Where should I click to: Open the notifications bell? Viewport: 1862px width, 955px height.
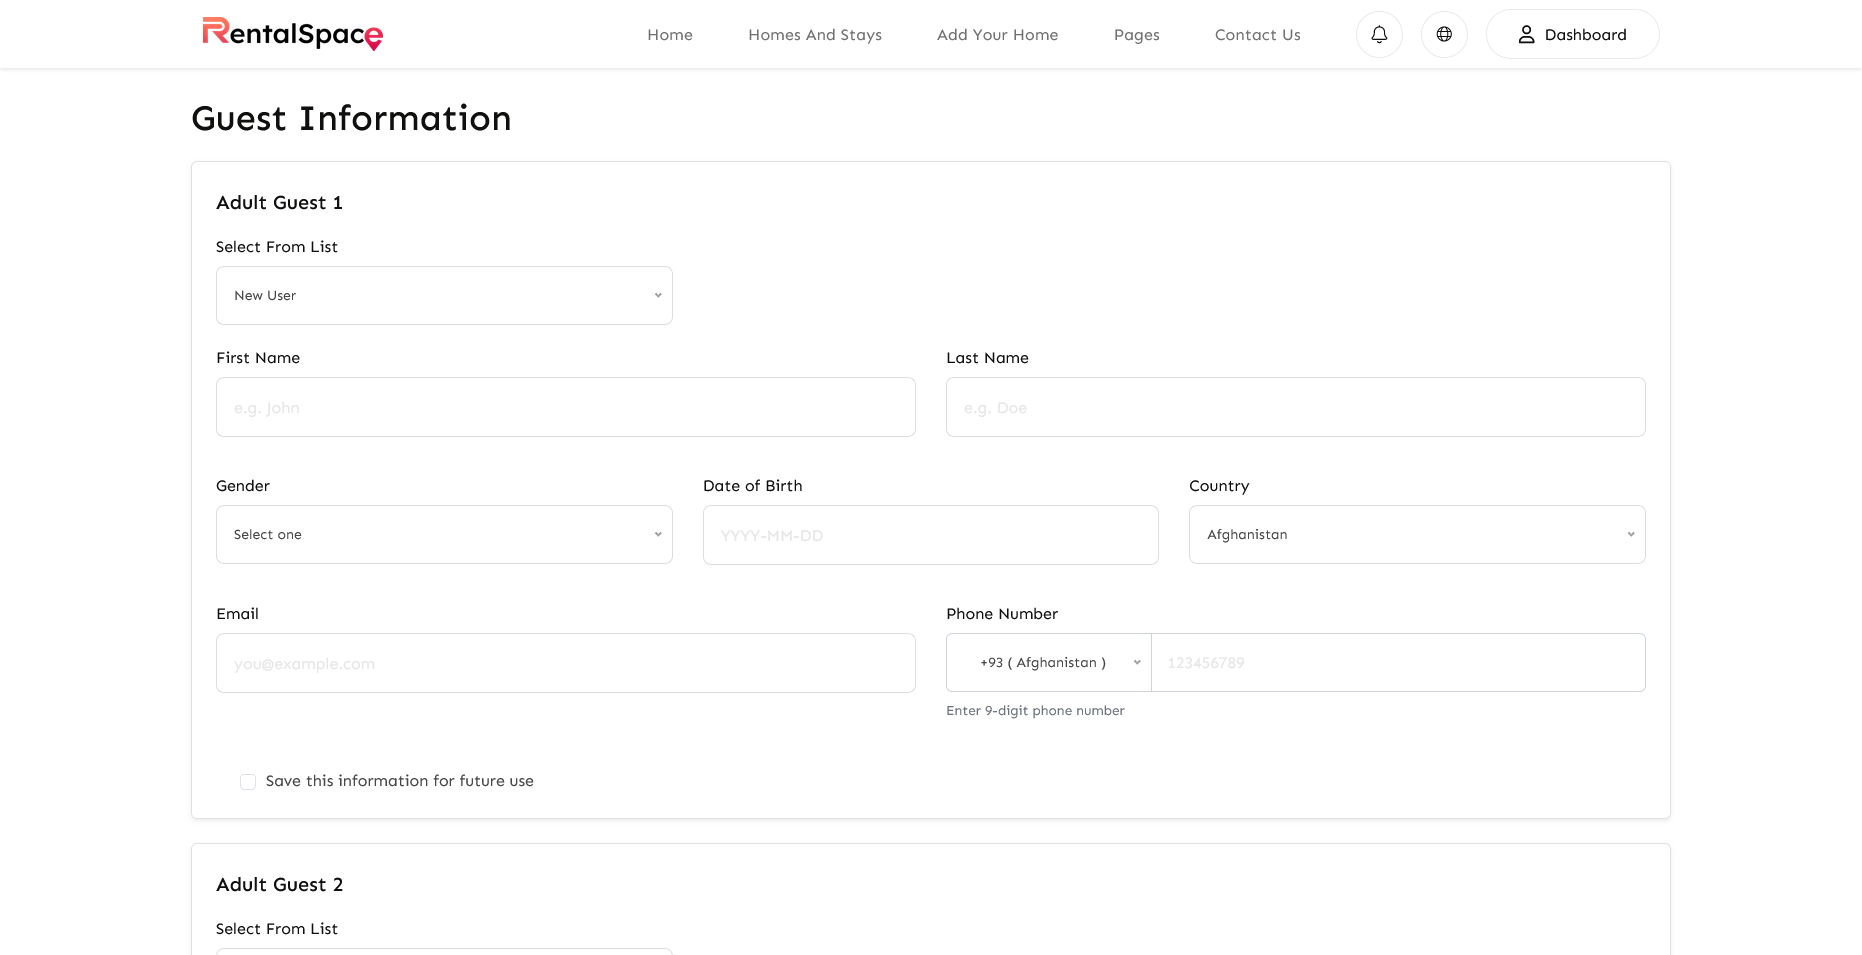(x=1379, y=34)
